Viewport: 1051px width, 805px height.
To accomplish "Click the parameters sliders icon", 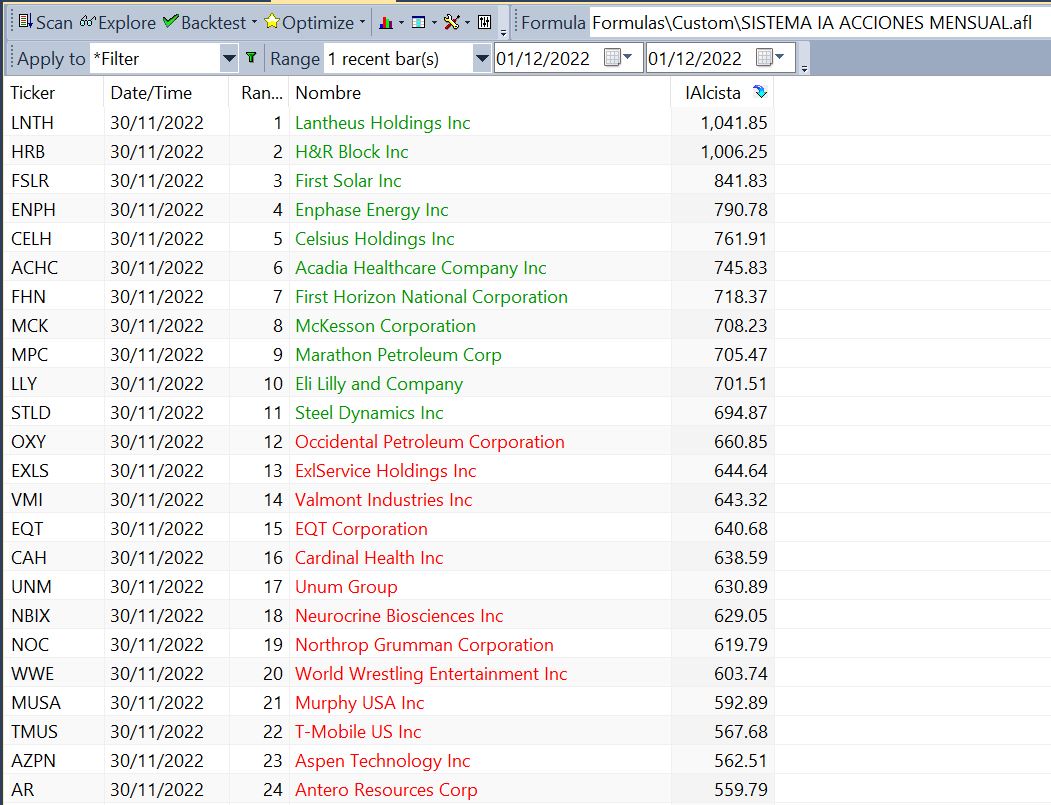I will point(485,22).
